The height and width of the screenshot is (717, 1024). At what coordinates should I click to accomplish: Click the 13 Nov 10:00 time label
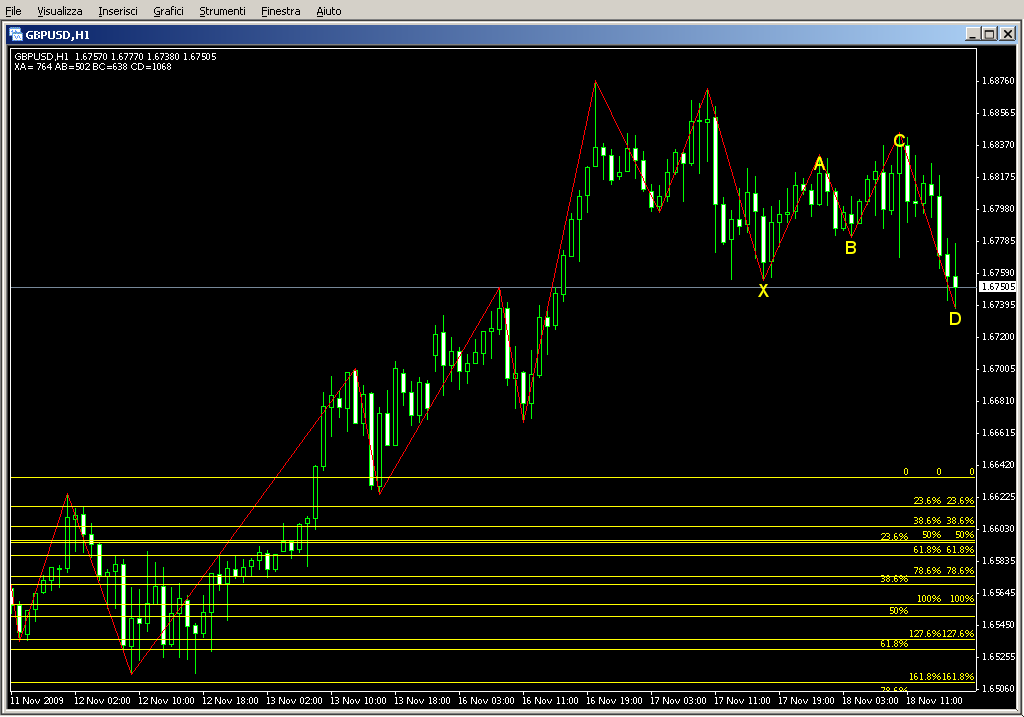click(358, 701)
